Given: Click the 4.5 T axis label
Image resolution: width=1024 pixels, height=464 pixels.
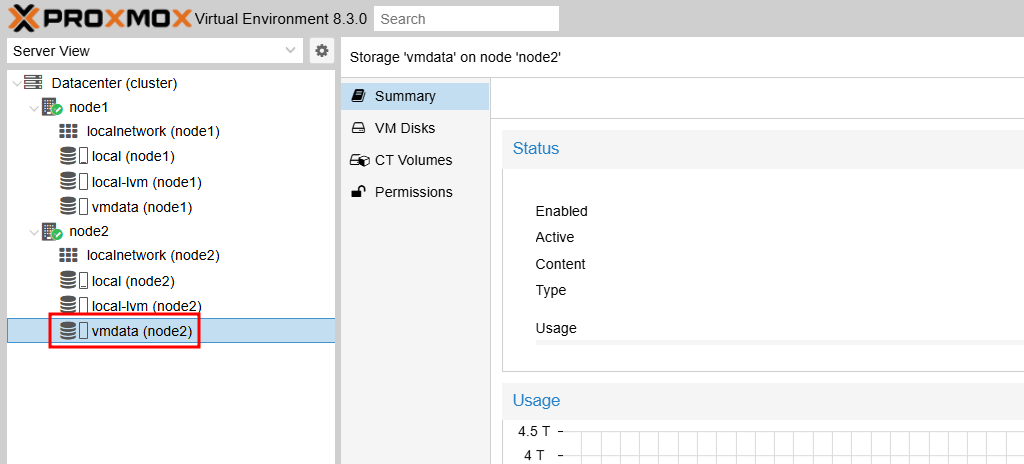Looking at the screenshot, I should tap(535, 431).
